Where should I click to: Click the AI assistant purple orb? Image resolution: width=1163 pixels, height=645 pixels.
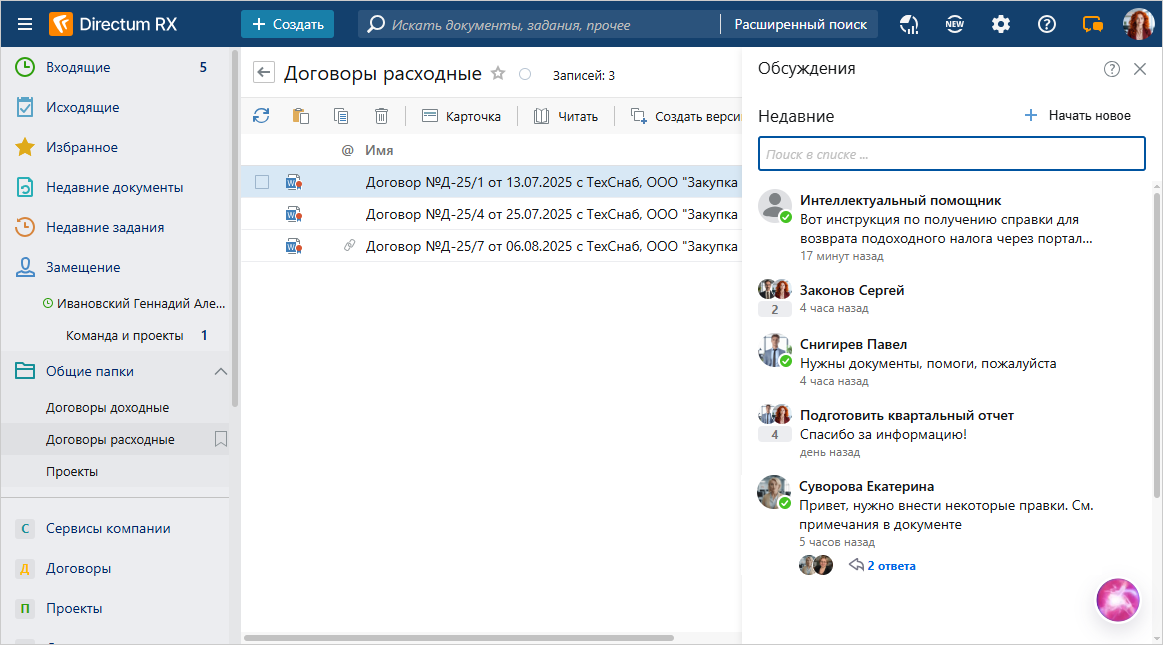pyautogui.click(x=1118, y=600)
